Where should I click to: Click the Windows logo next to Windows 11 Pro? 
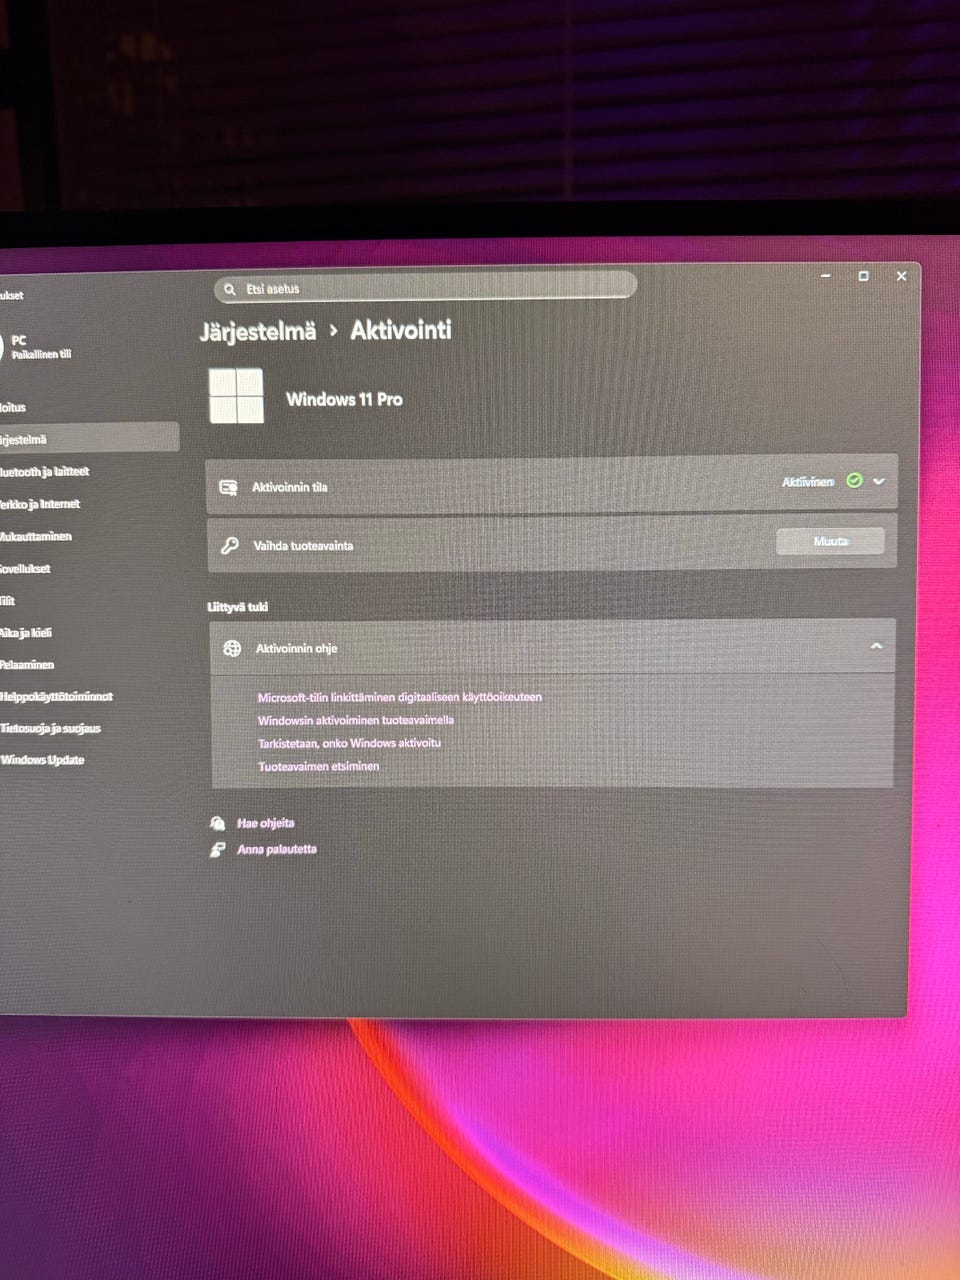click(x=236, y=396)
